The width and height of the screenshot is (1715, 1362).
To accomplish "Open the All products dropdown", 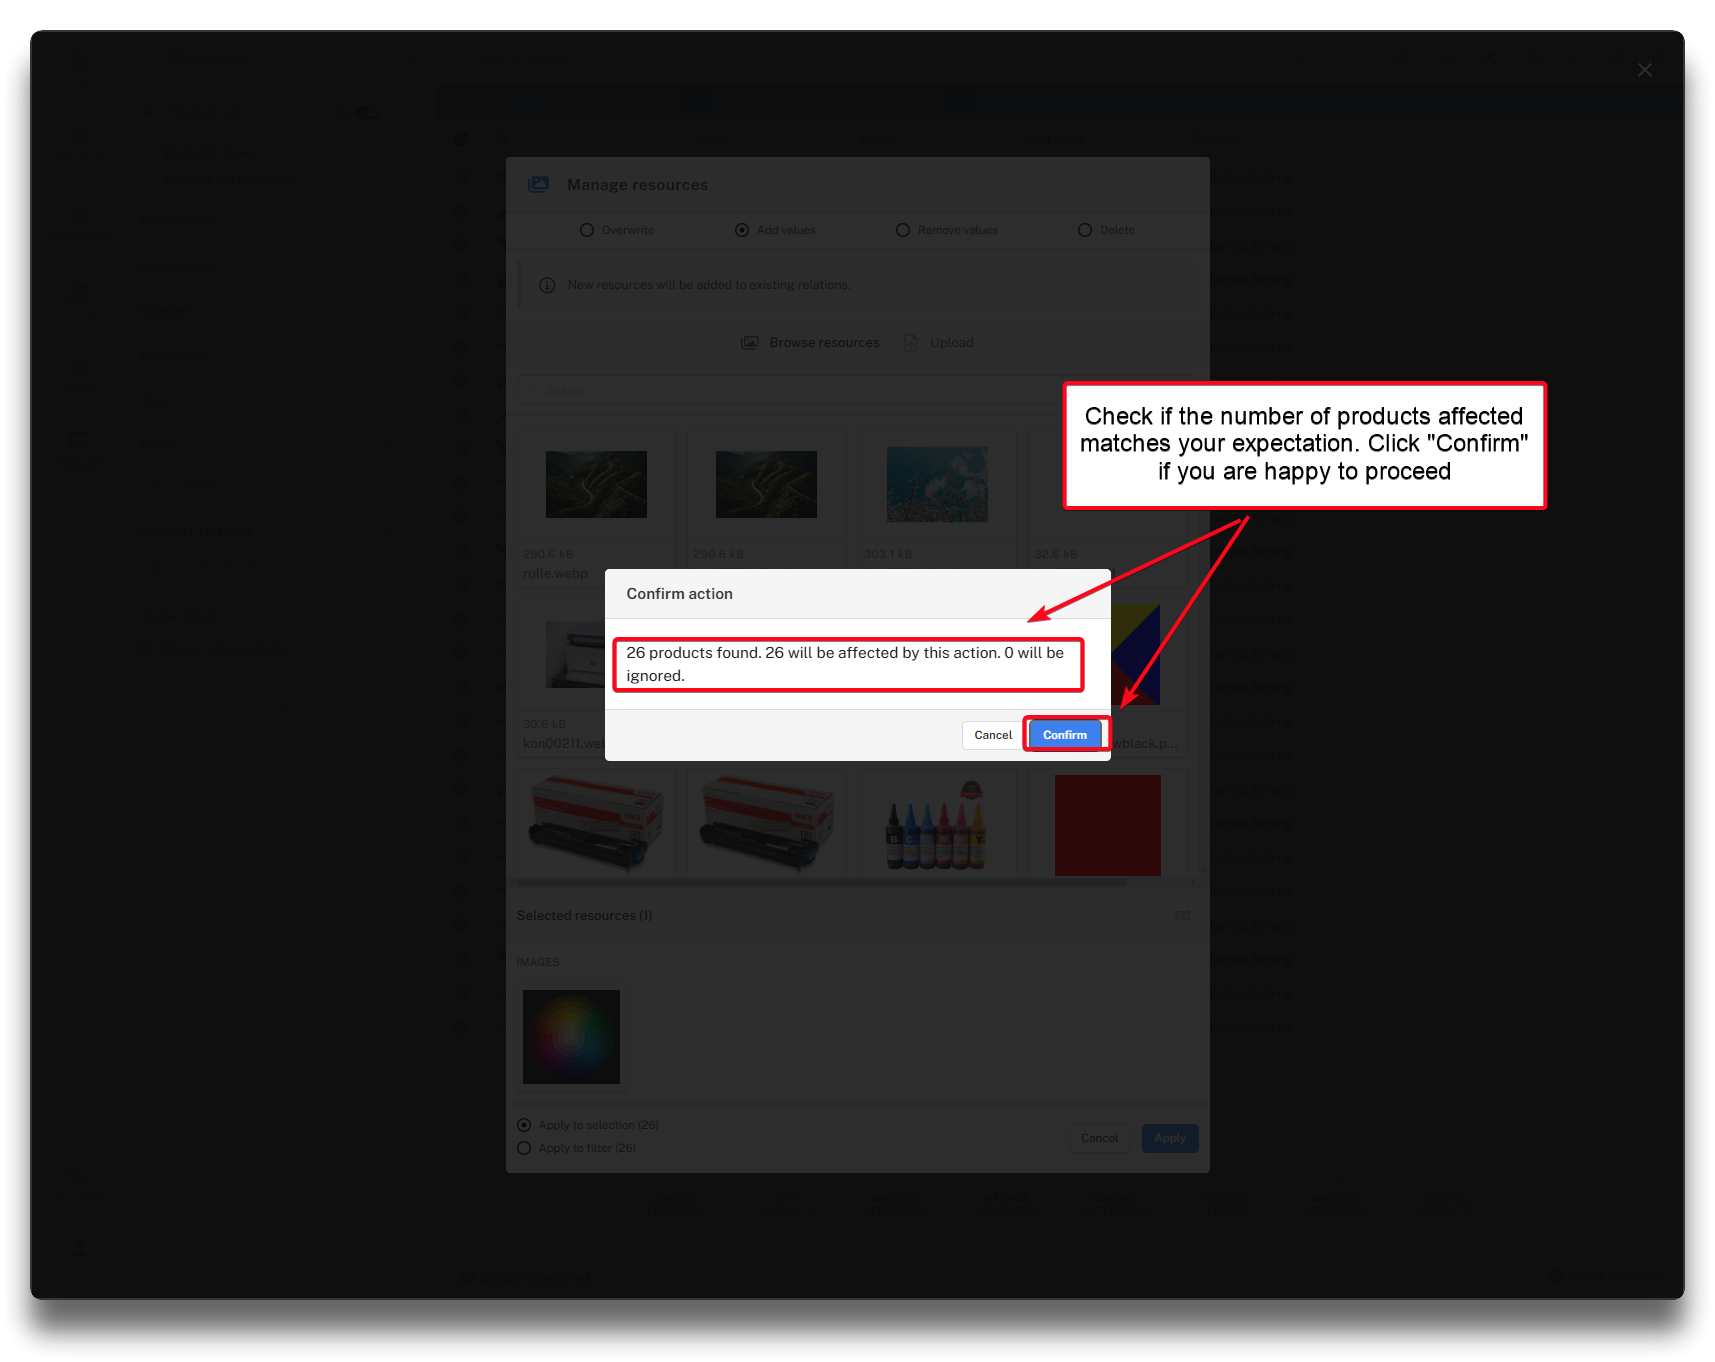I will coord(203,59).
